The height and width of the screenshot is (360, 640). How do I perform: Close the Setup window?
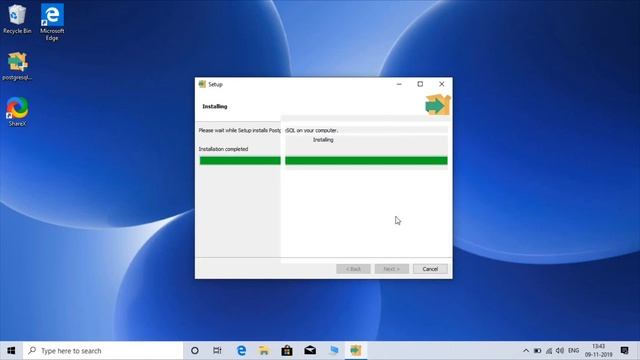[442, 84]
